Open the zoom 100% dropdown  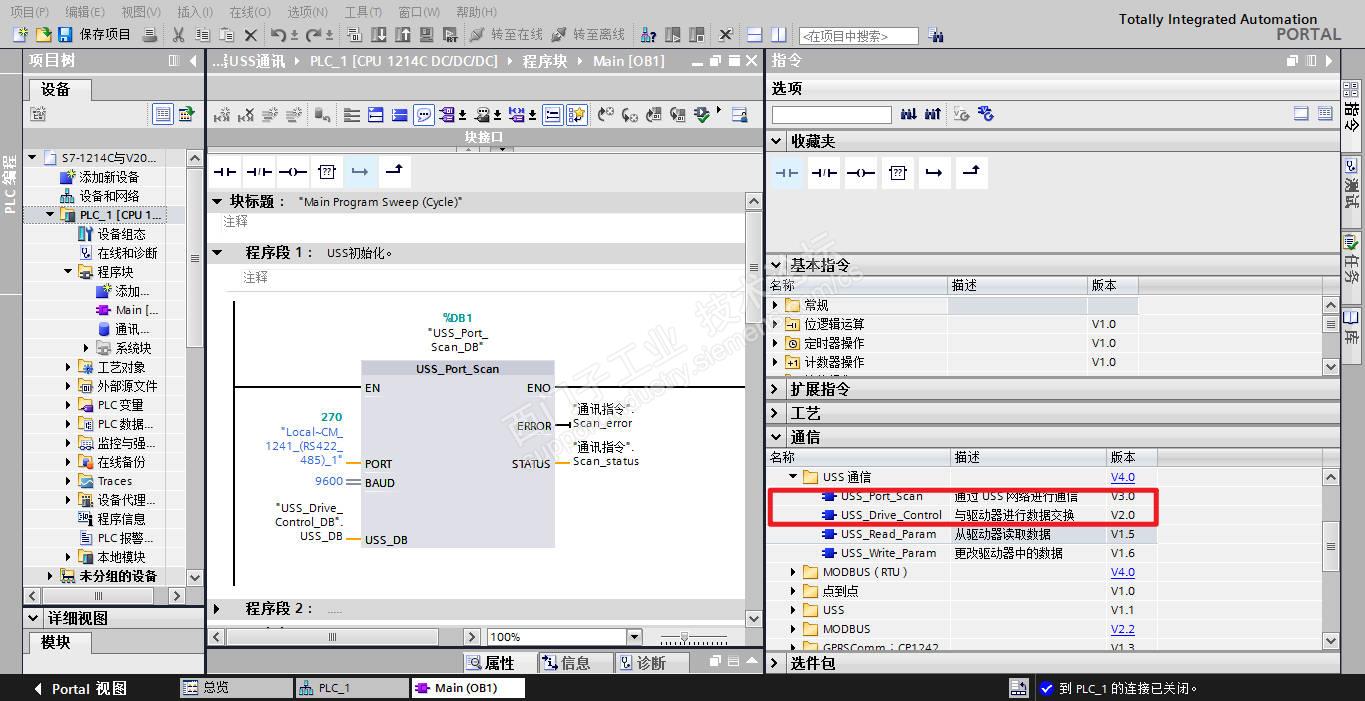(634, 637)
